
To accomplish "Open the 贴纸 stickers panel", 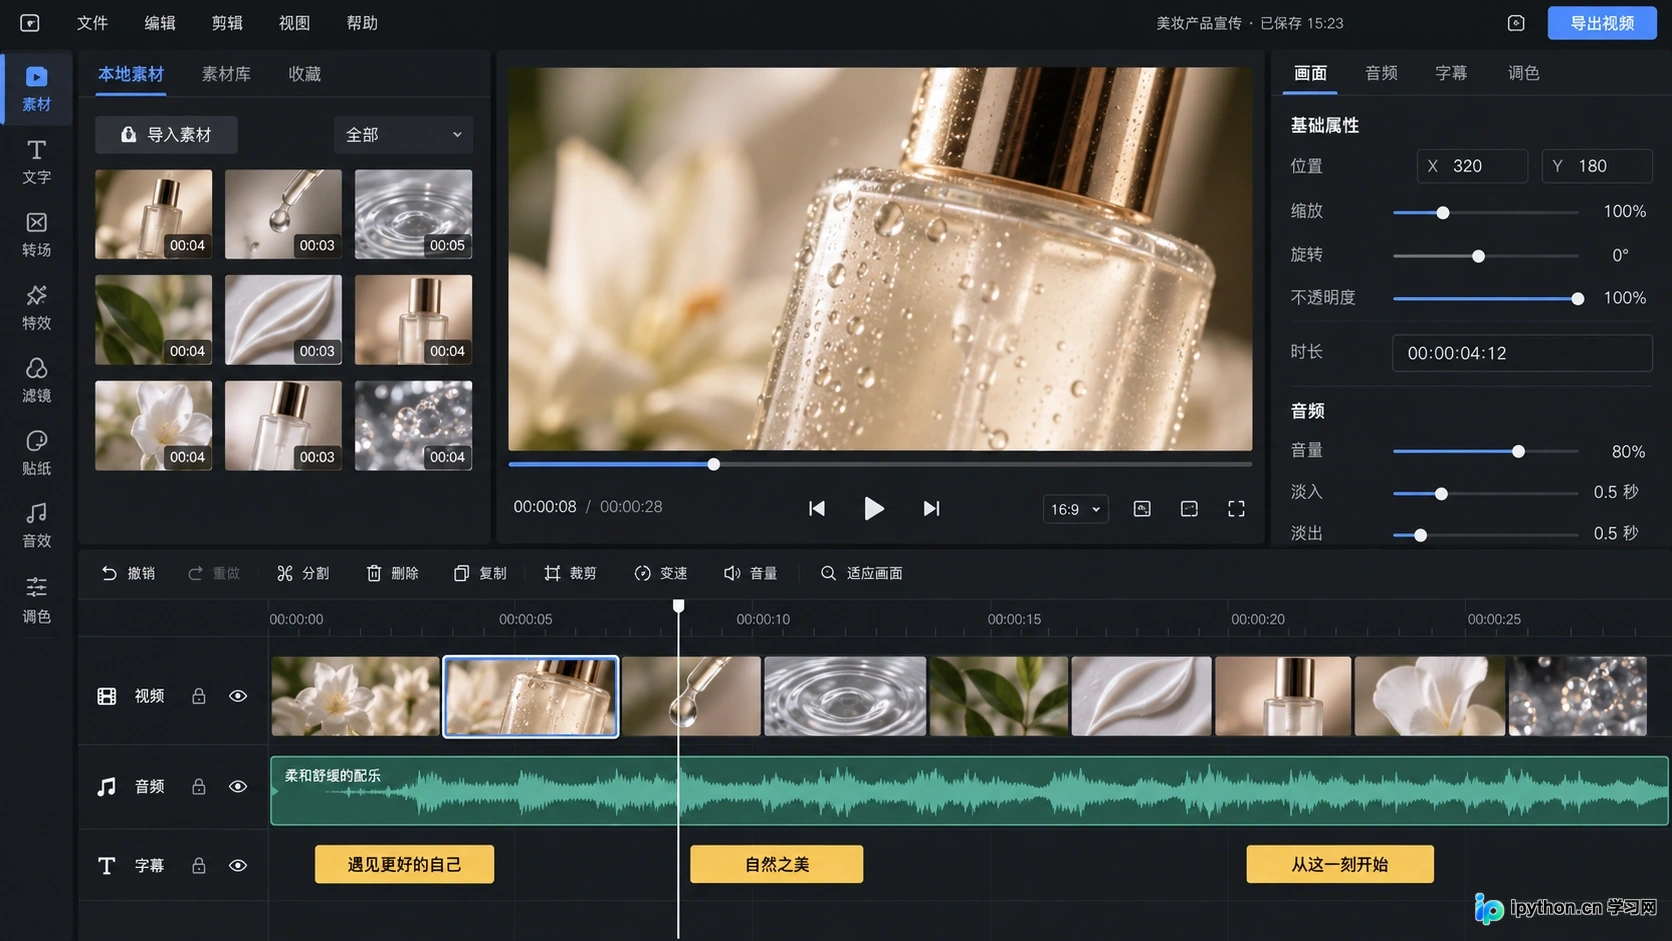I will (36, 453).
